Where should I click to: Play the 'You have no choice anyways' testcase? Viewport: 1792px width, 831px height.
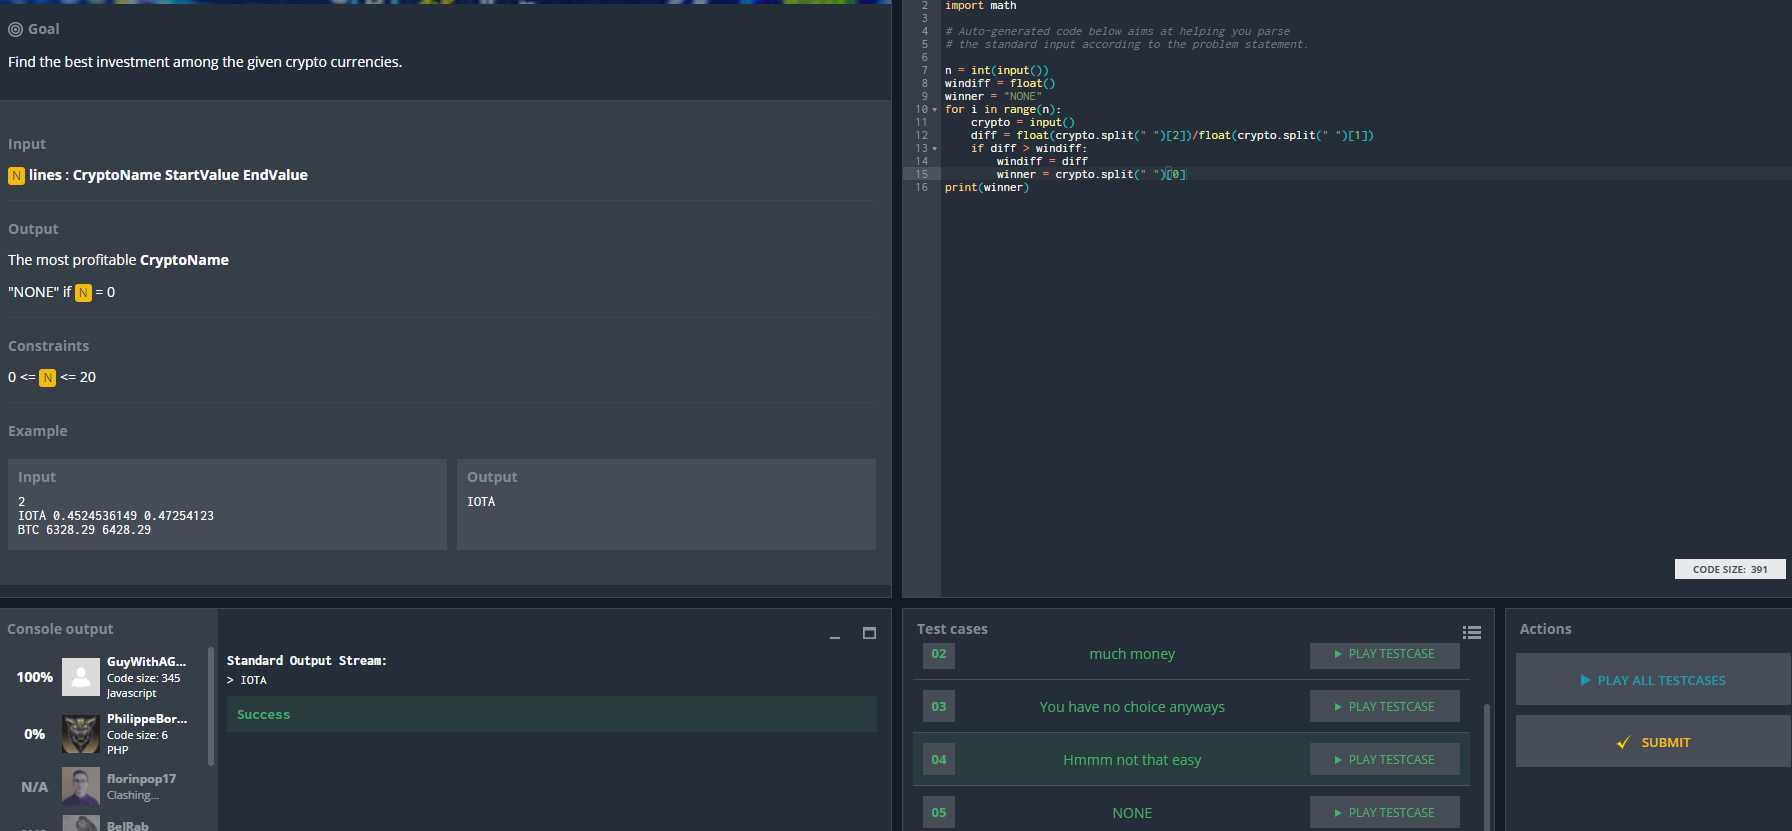pos(1384,707)
